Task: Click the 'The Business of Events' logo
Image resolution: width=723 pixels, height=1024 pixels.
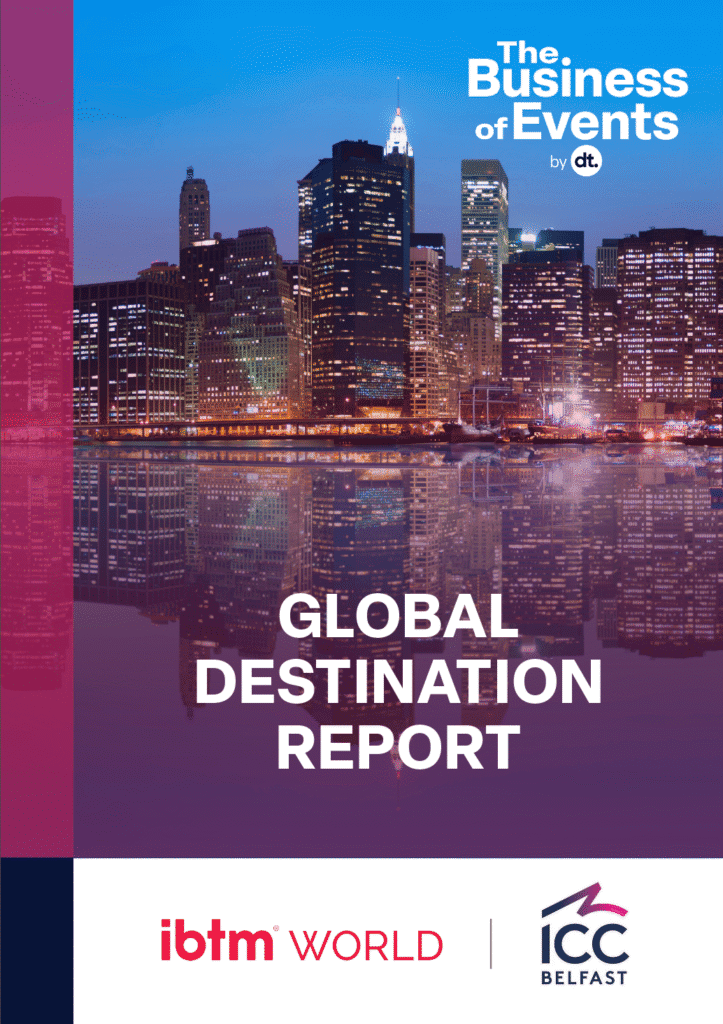Action: [x=577, y=108]
